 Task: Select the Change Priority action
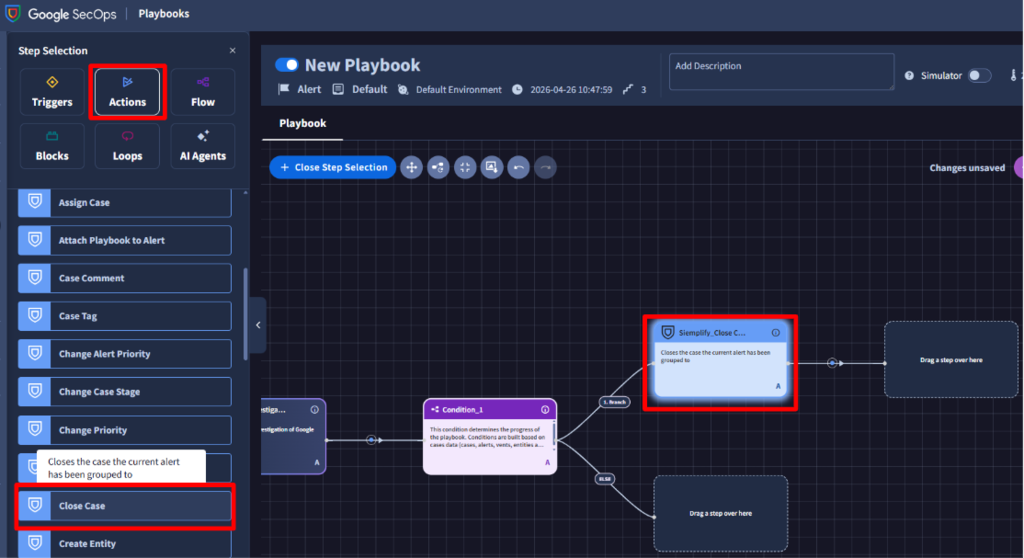125,430
